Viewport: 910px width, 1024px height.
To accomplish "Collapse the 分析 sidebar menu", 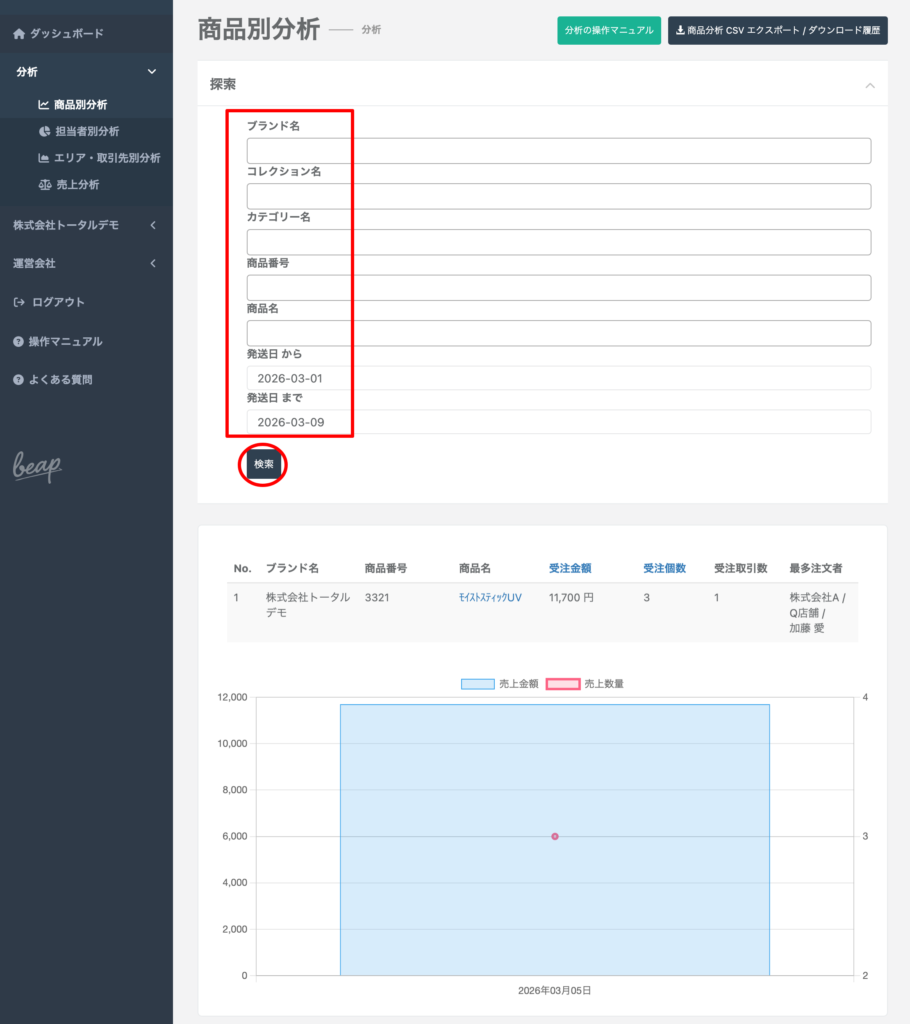I will [x=152, y=72].
